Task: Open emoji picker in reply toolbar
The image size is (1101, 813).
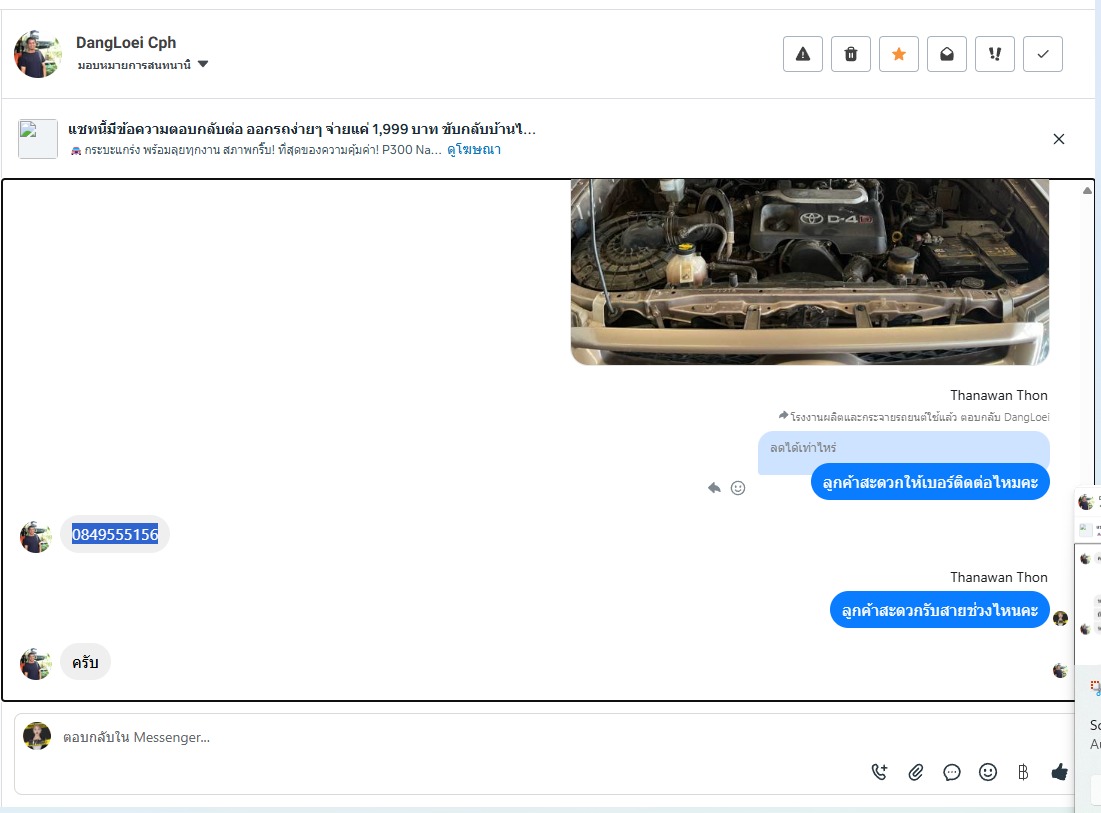Action: tap(988, 772)
